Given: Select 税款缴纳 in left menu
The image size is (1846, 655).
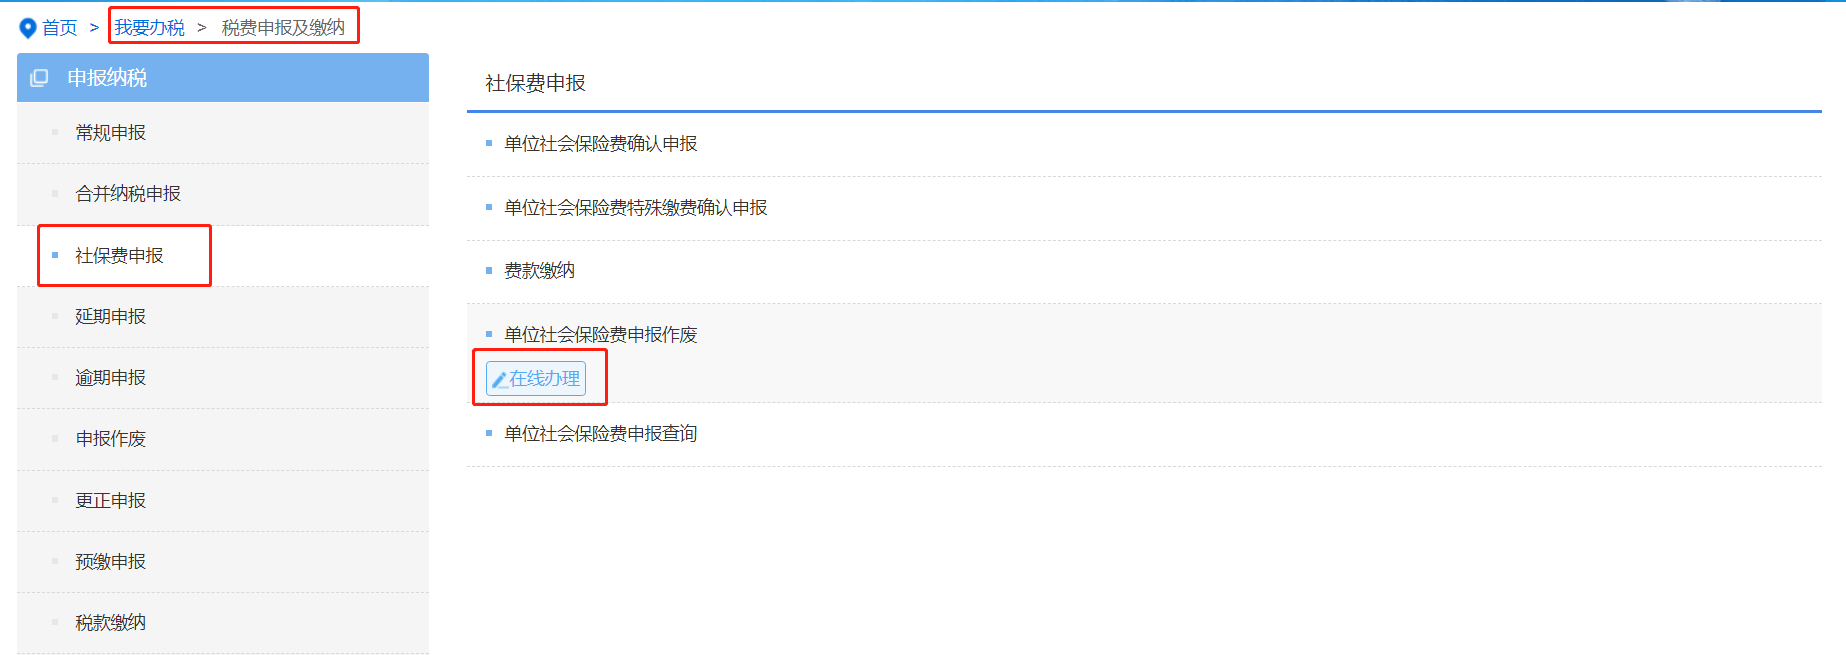Looking at the screenshot, I should click(x=111, y=623).
